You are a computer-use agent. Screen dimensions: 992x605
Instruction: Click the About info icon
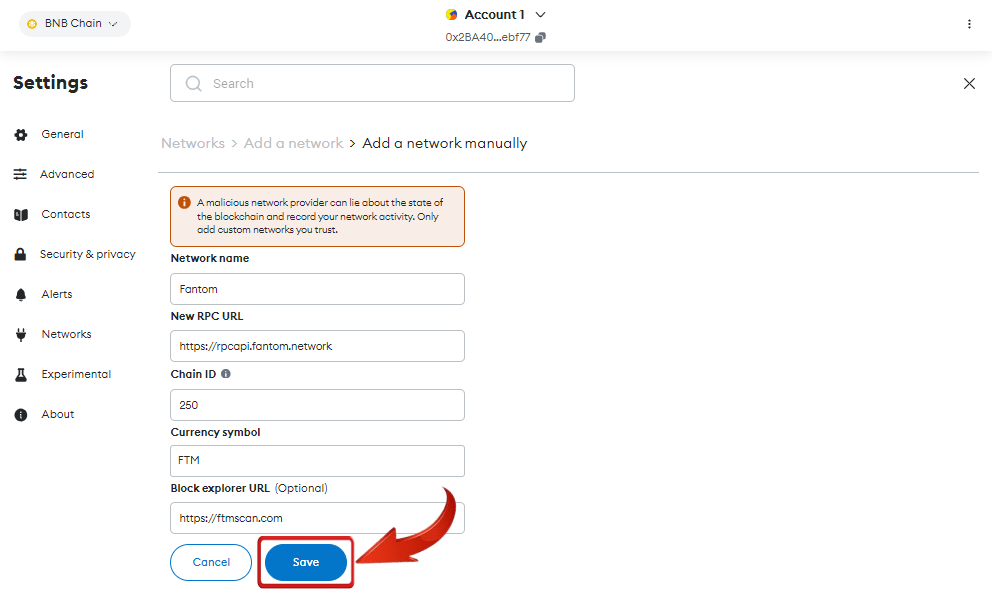click(x=21, y=415)
